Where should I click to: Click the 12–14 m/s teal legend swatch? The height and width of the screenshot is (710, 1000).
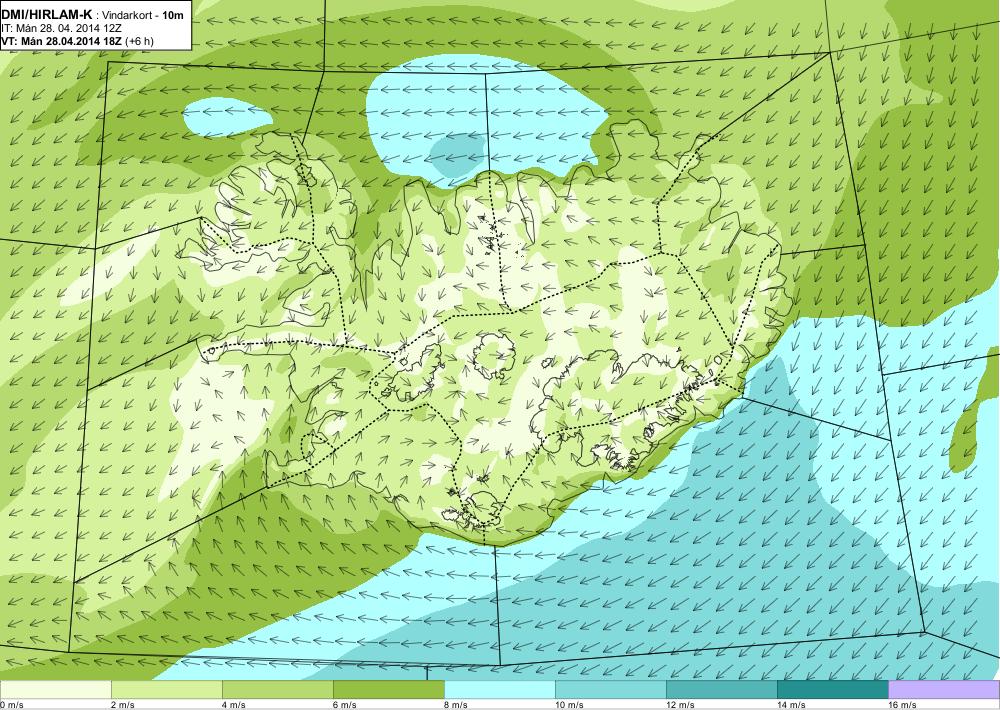click(721, 690)
